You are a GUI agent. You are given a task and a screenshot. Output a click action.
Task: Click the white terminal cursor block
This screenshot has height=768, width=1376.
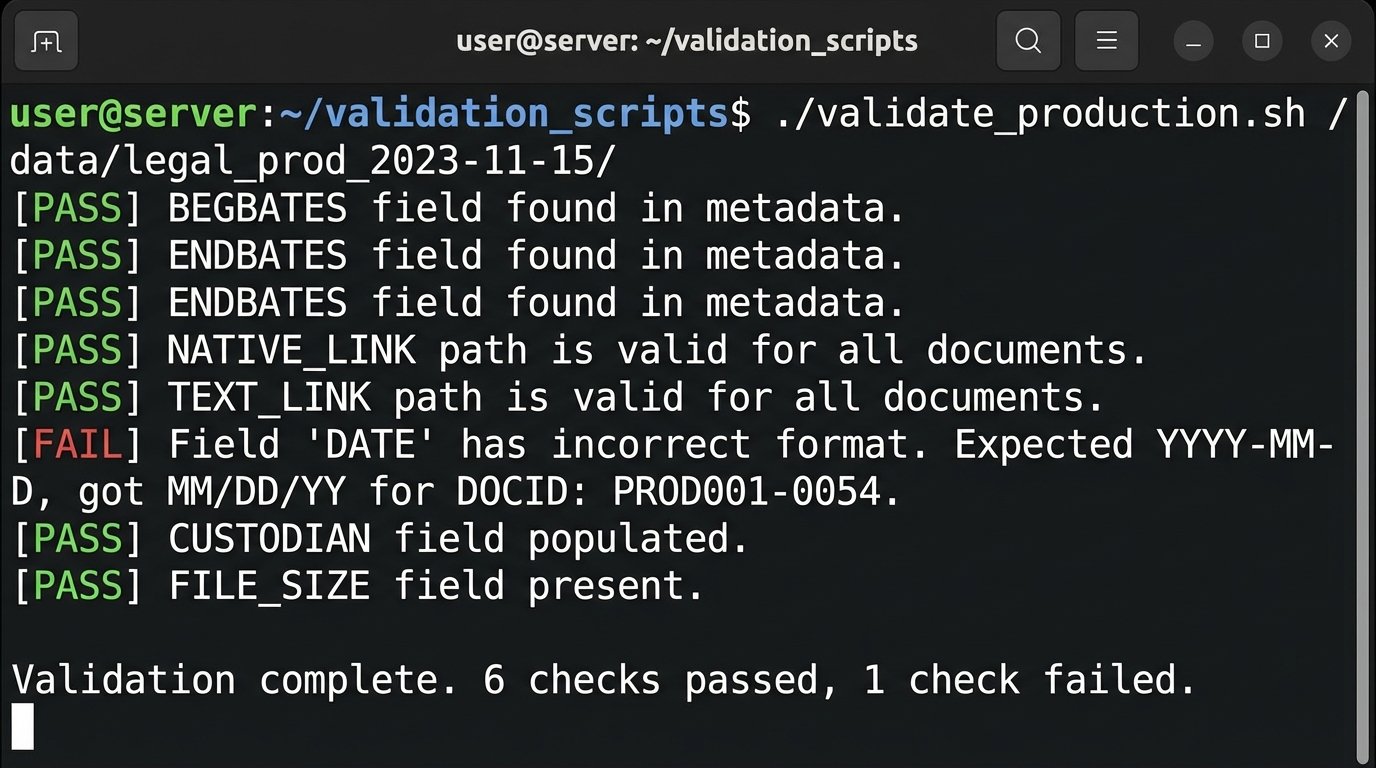(x=22, y=726)
